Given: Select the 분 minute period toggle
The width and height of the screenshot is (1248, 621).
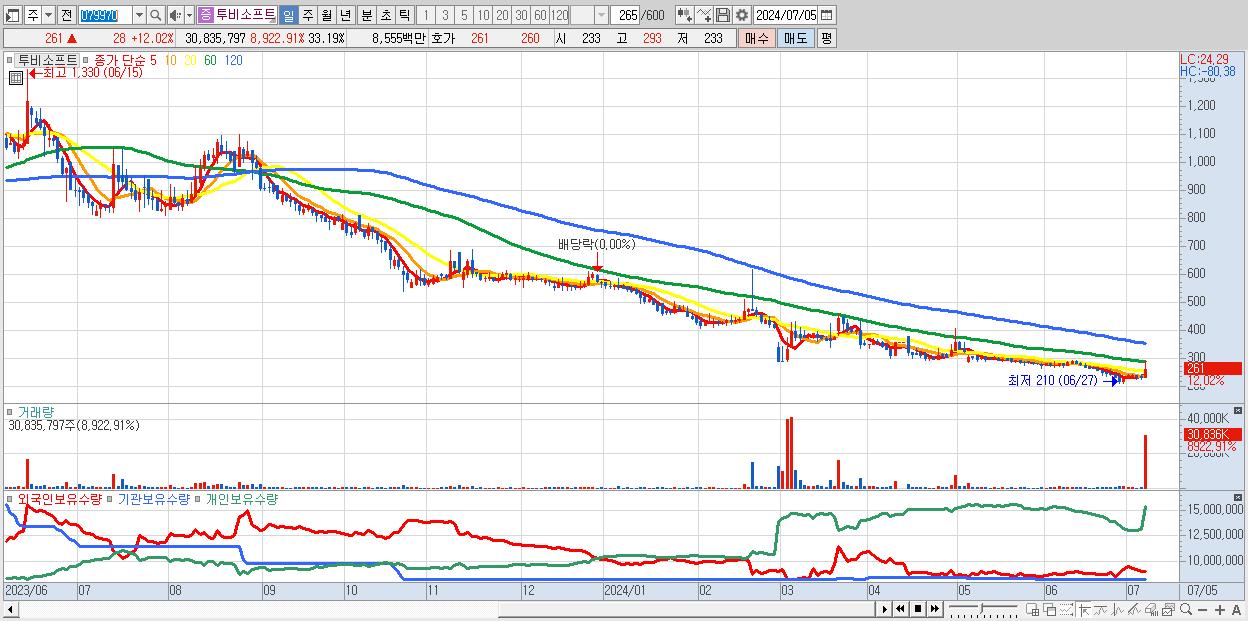Looking at the screenshot, I should 366,15.
